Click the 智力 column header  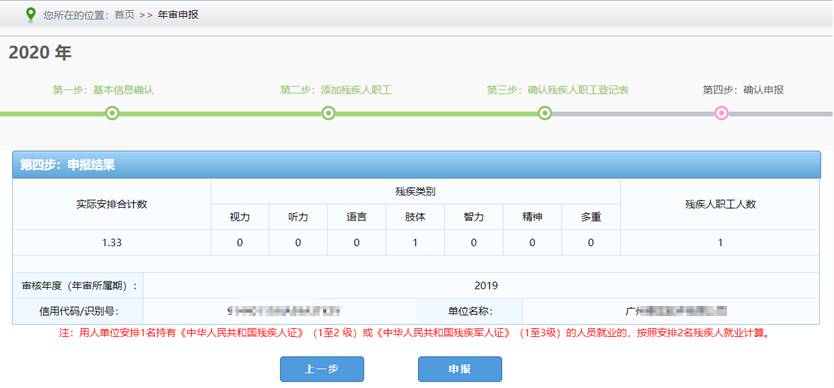coord(473,217)
